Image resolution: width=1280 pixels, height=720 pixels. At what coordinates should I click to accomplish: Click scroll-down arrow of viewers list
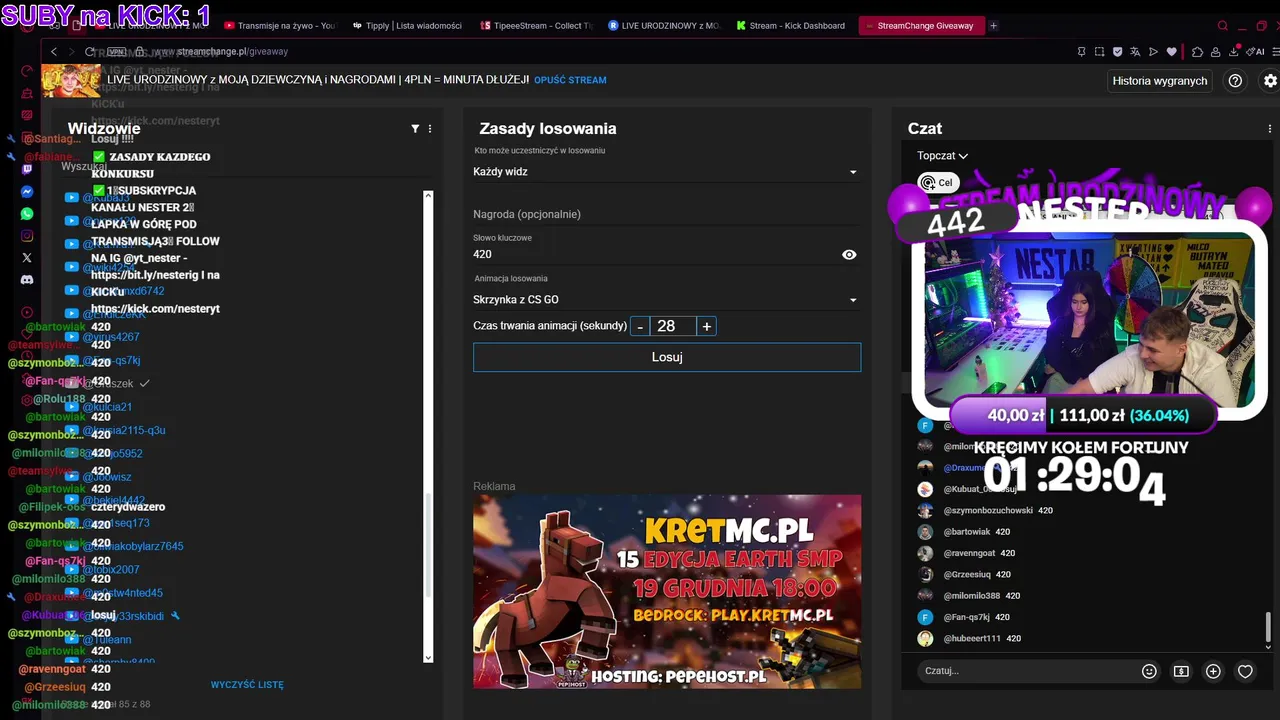tap(428, 657)
